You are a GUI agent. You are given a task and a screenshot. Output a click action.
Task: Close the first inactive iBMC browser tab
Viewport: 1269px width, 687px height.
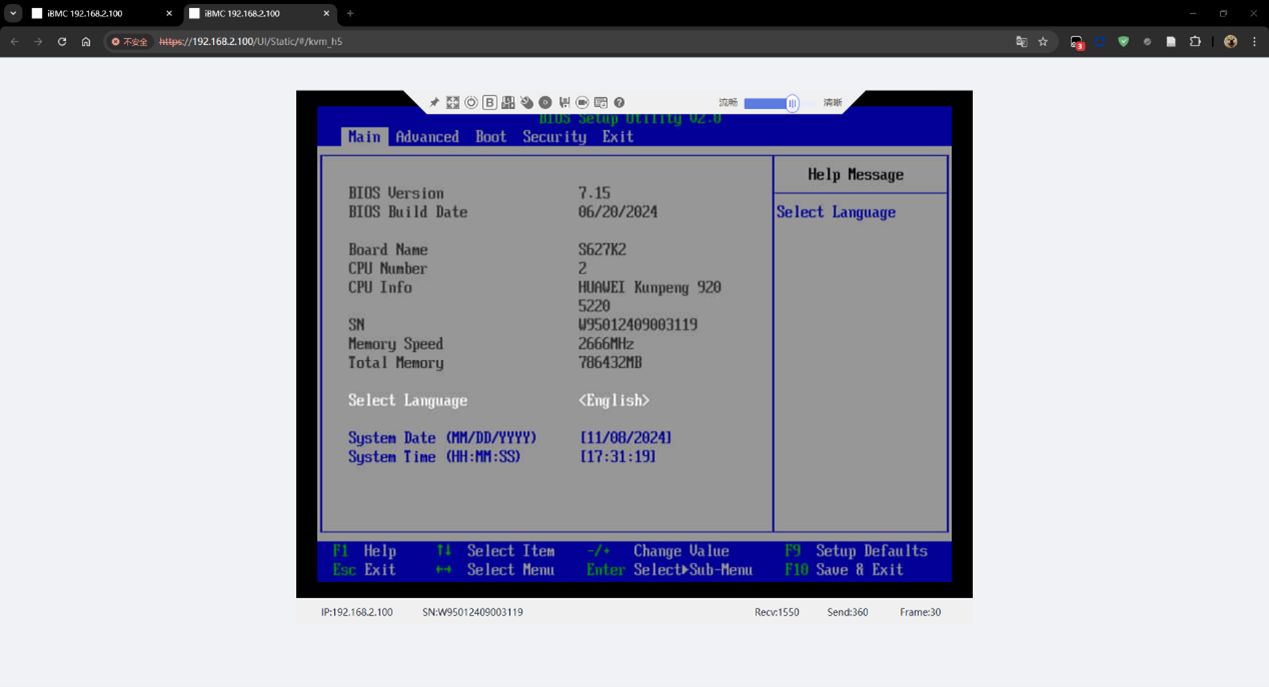click(x=168, y=14)
